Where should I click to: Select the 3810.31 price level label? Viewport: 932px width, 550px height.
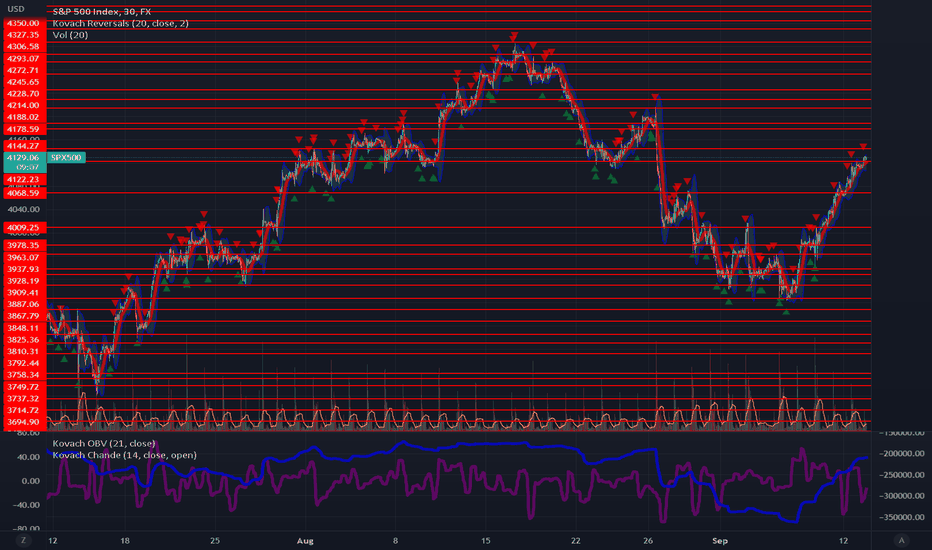point(24,351)
